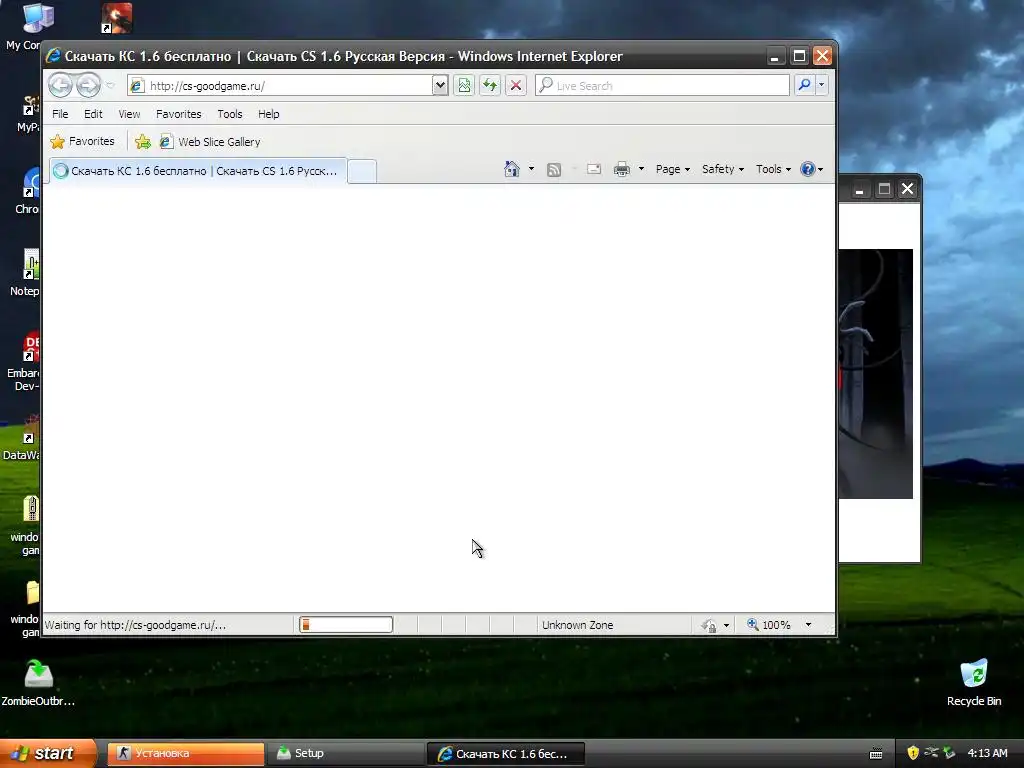Click the red Stop loading icon

pos(516,86)
